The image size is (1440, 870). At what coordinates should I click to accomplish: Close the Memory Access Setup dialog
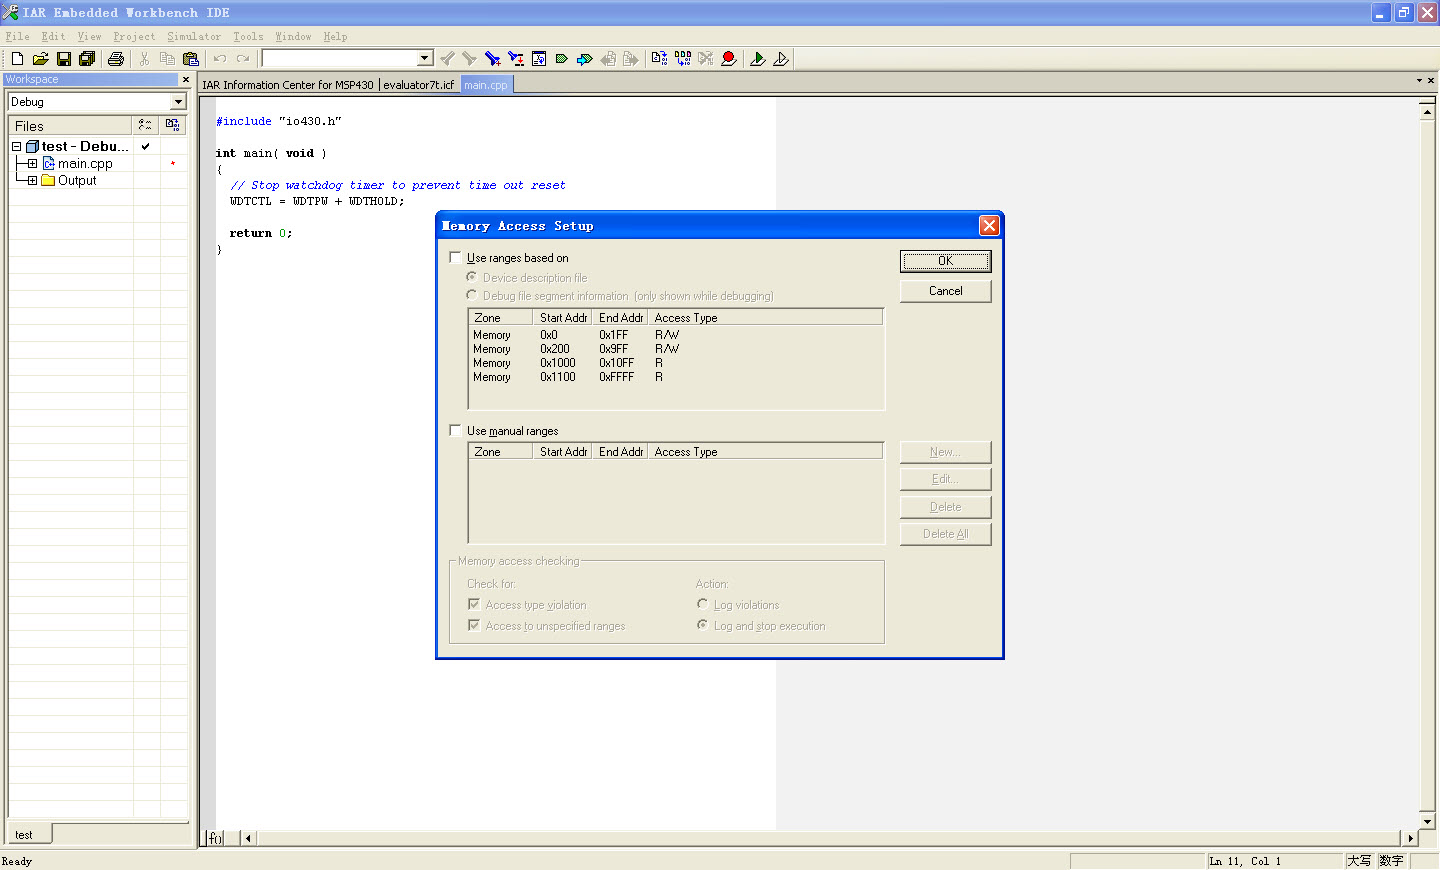coord(989,225)
